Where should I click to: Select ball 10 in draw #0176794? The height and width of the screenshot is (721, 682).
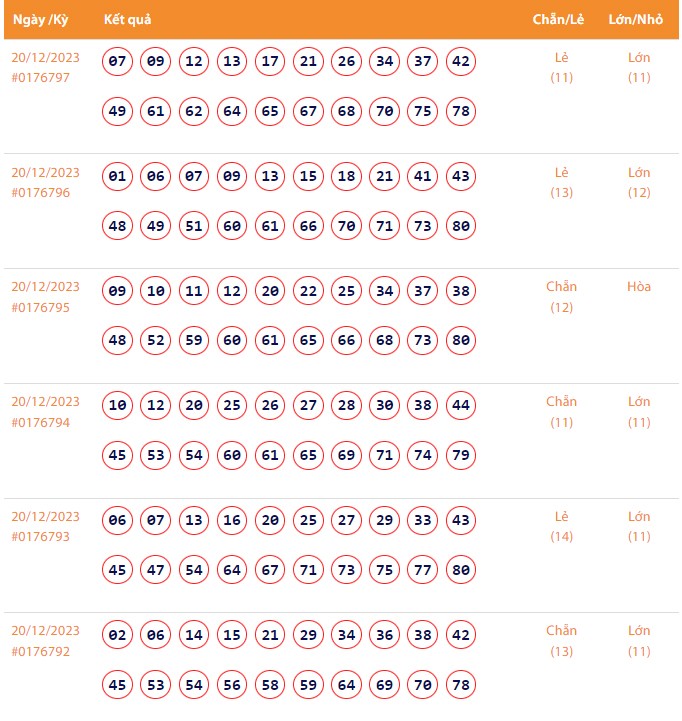117,406
